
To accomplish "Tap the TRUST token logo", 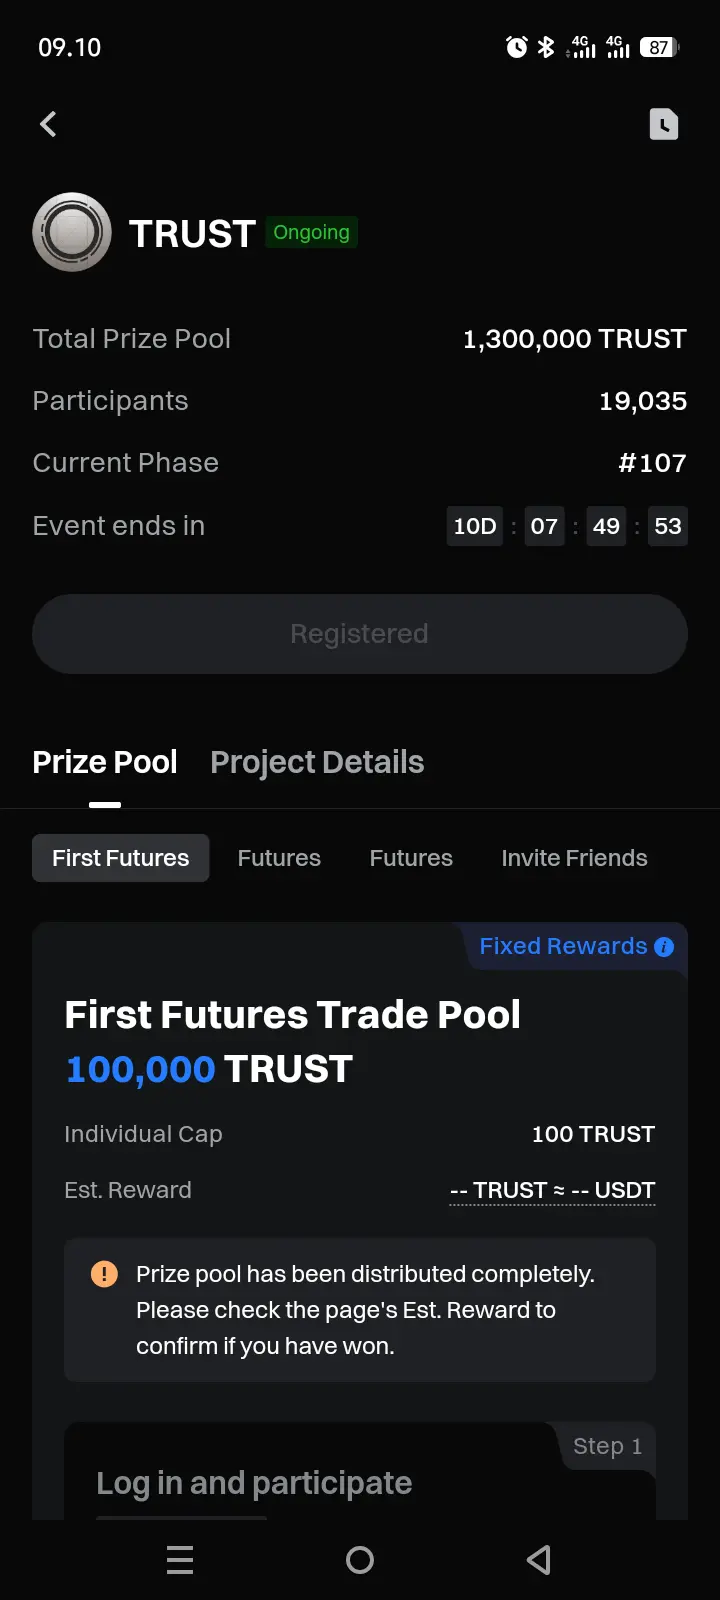I will (x=72, y=232).
